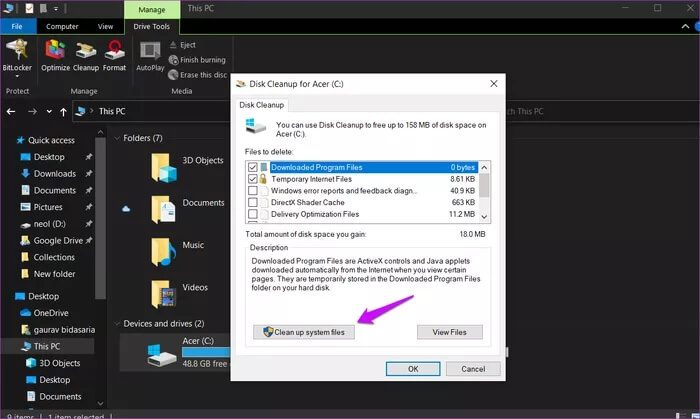Select the Format drive icon

click(x=114, y=55)
